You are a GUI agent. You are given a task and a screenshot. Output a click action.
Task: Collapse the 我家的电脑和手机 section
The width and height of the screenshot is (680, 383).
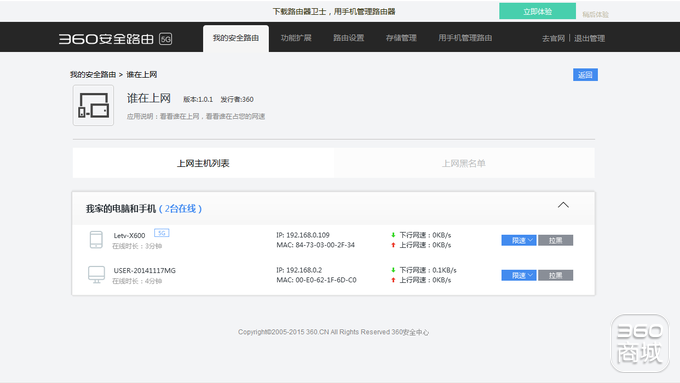coord(563,205)
